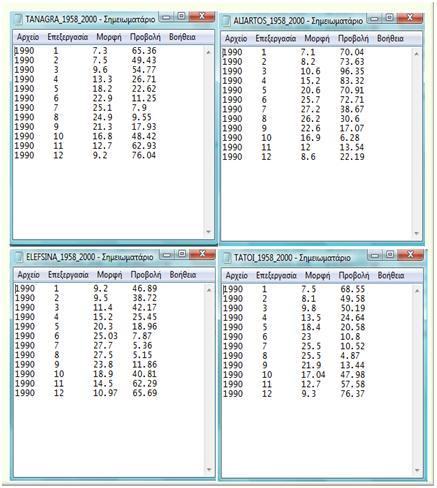Image resolution: width=437 pixels, height=488 pixels.
Task: Click value 65.36 in TANAGRA window
Action: (x=144, y=51)
